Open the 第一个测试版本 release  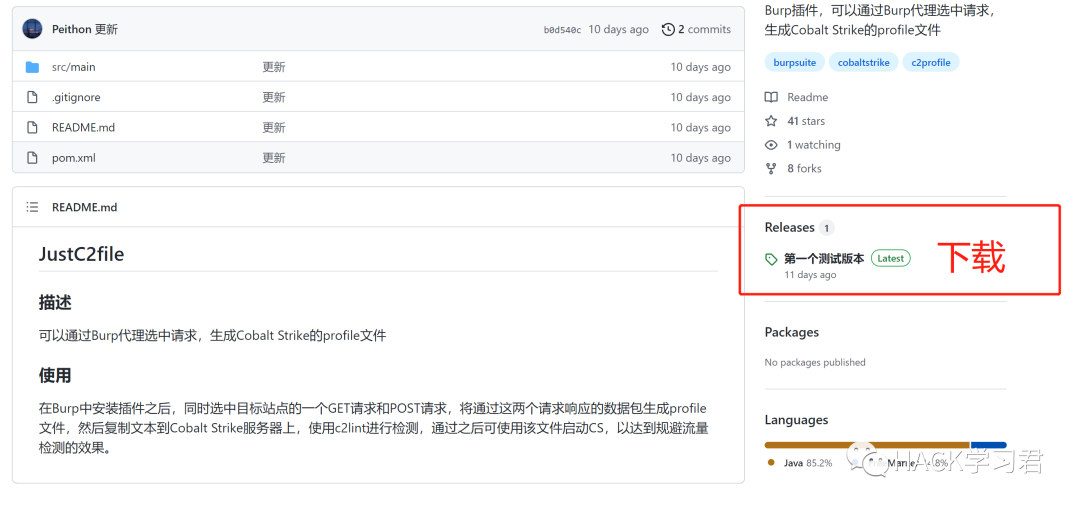coord(824,259)
